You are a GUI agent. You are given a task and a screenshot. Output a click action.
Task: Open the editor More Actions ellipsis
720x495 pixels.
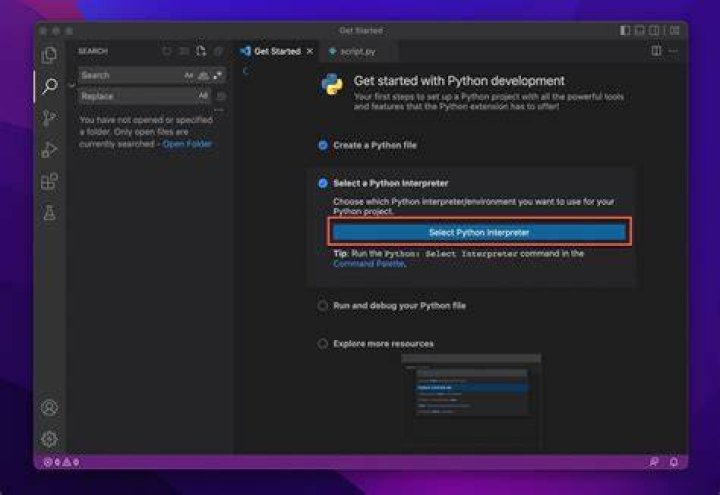coord(674,51)
